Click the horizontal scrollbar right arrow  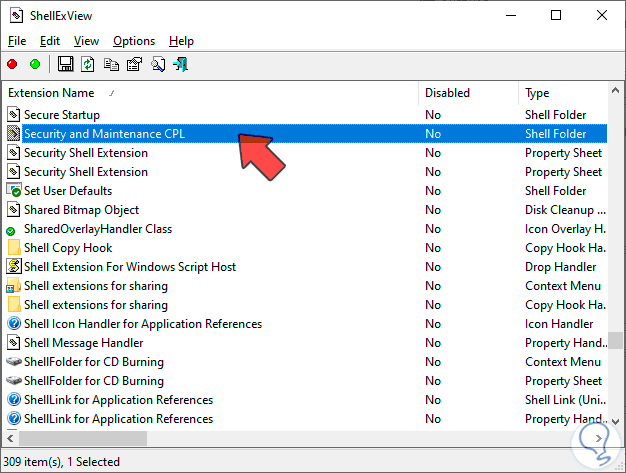(x=601, y=438)
